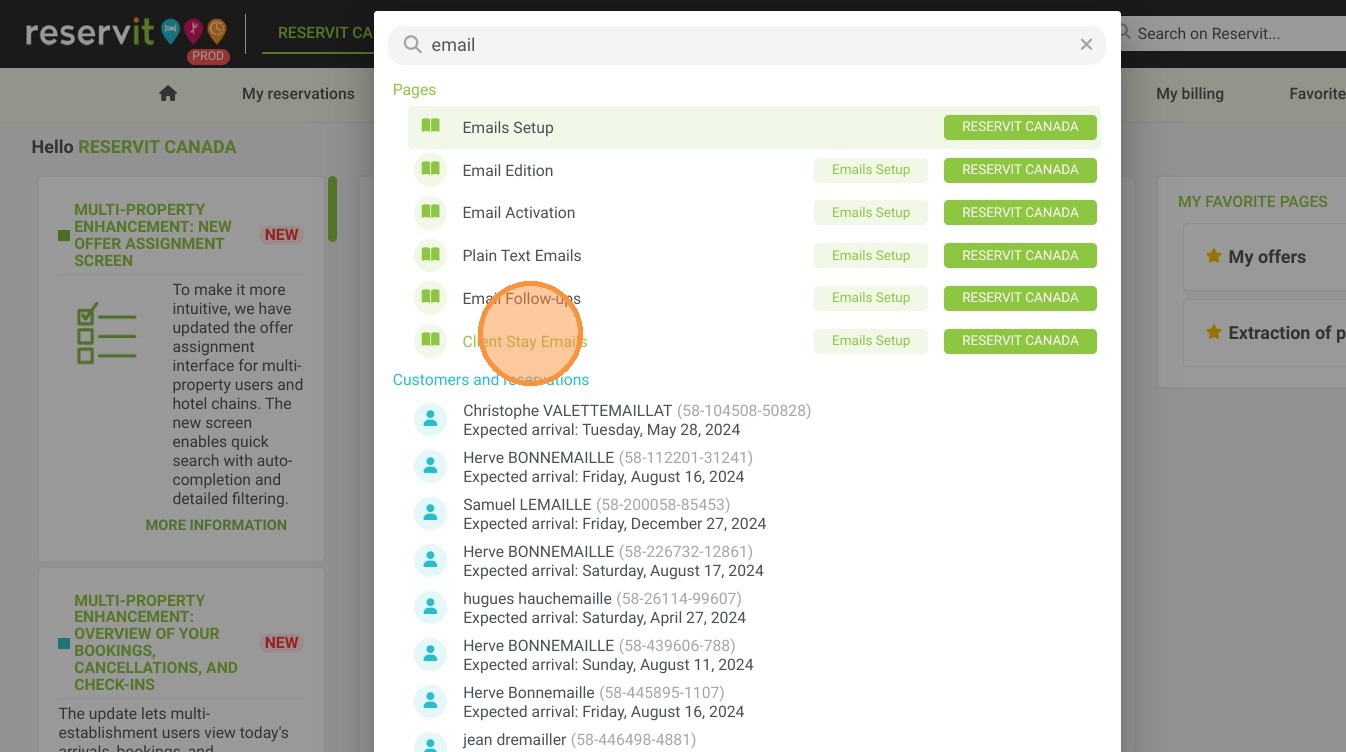Click person icon for Herve BONNEMAILLE 58-439606-788
1346x752 pixels.
pos(430,655)
